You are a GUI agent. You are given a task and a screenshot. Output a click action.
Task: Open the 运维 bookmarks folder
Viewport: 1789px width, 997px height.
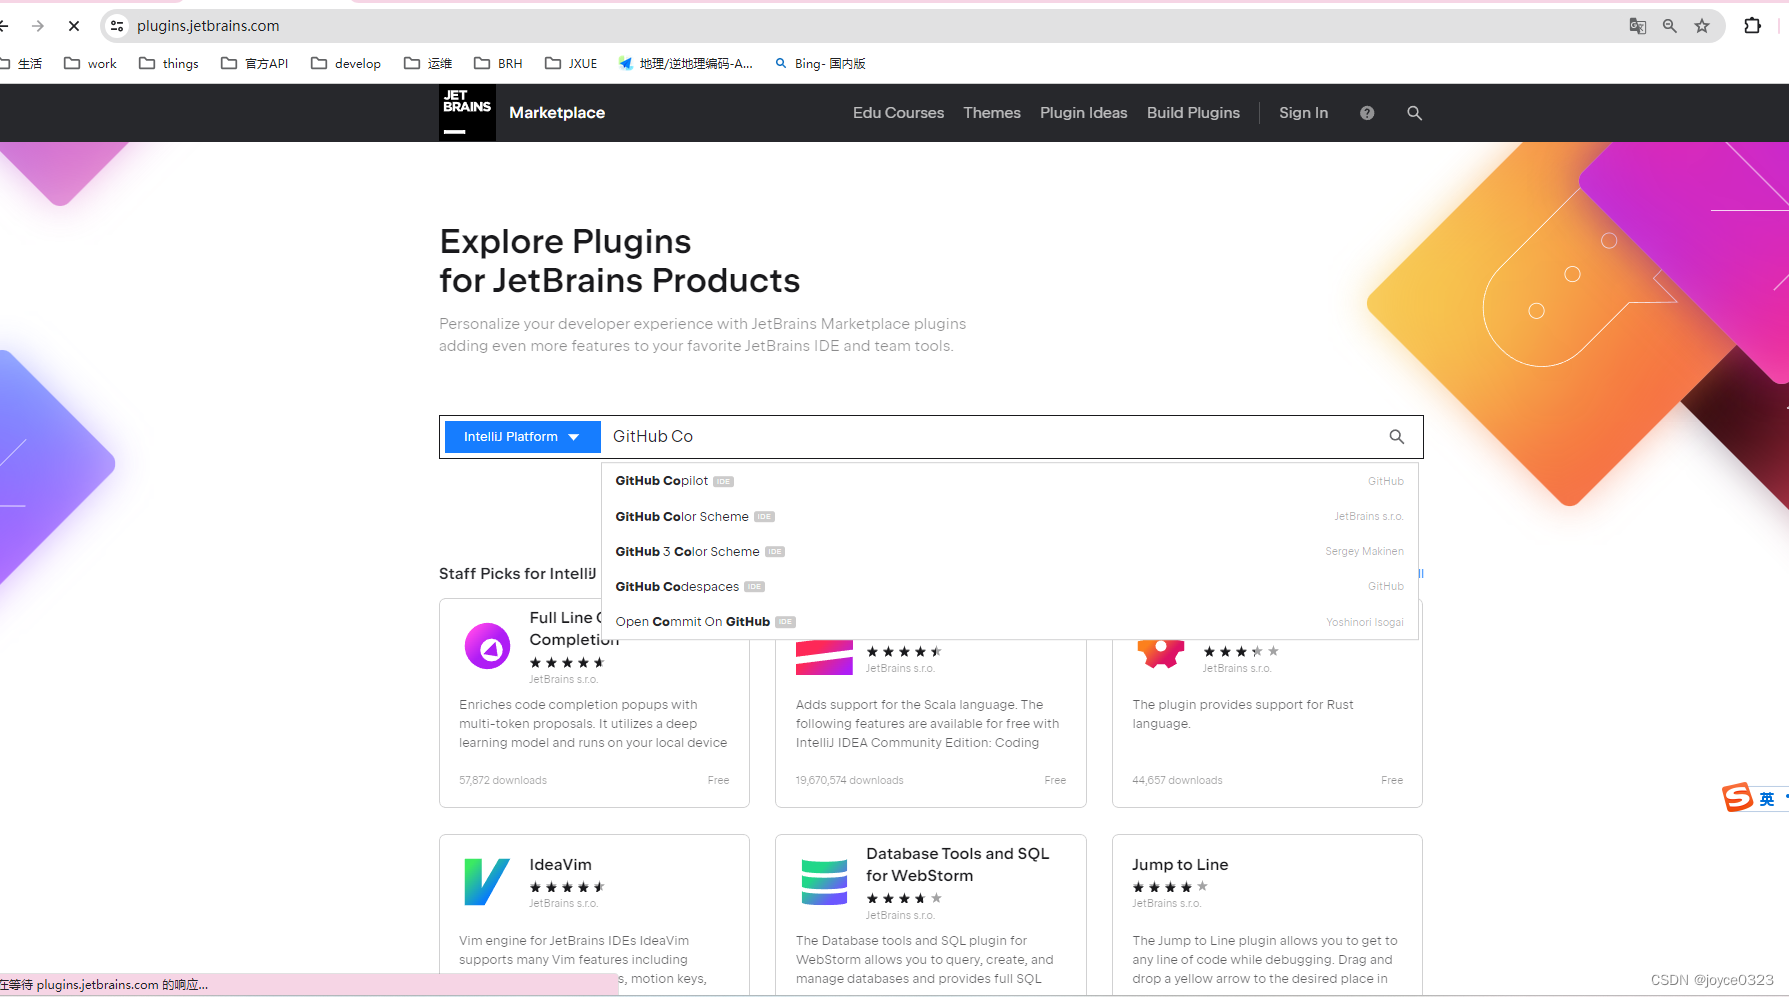(x=428, y=63)
